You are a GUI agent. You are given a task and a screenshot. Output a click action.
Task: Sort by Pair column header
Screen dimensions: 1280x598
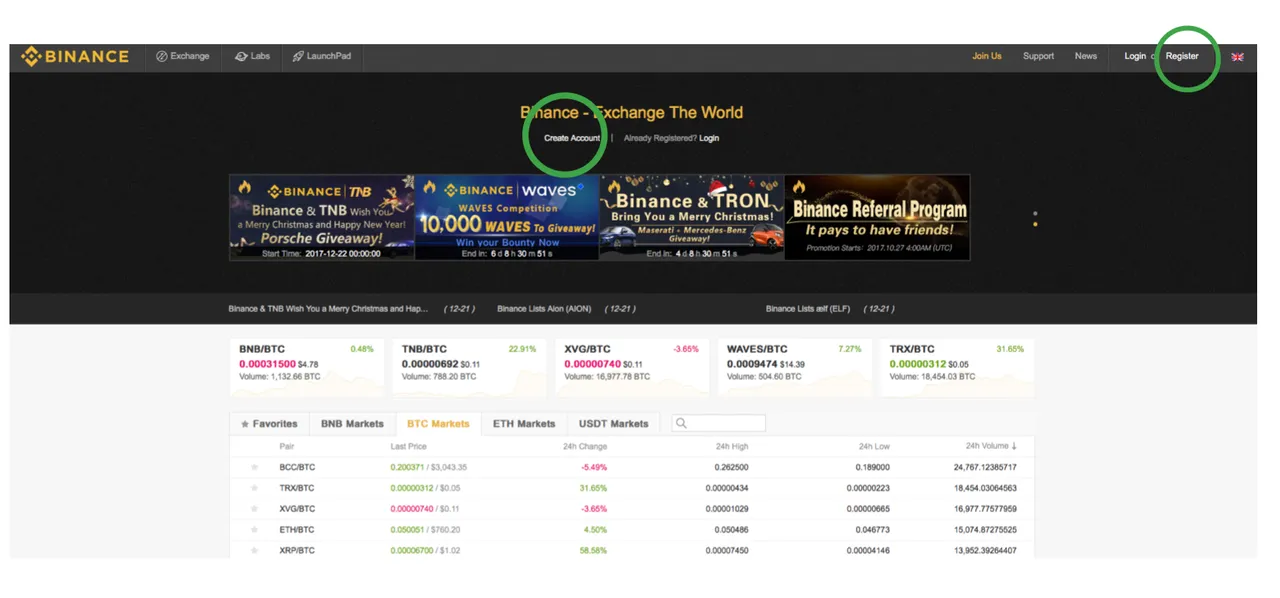coord(287,446)
